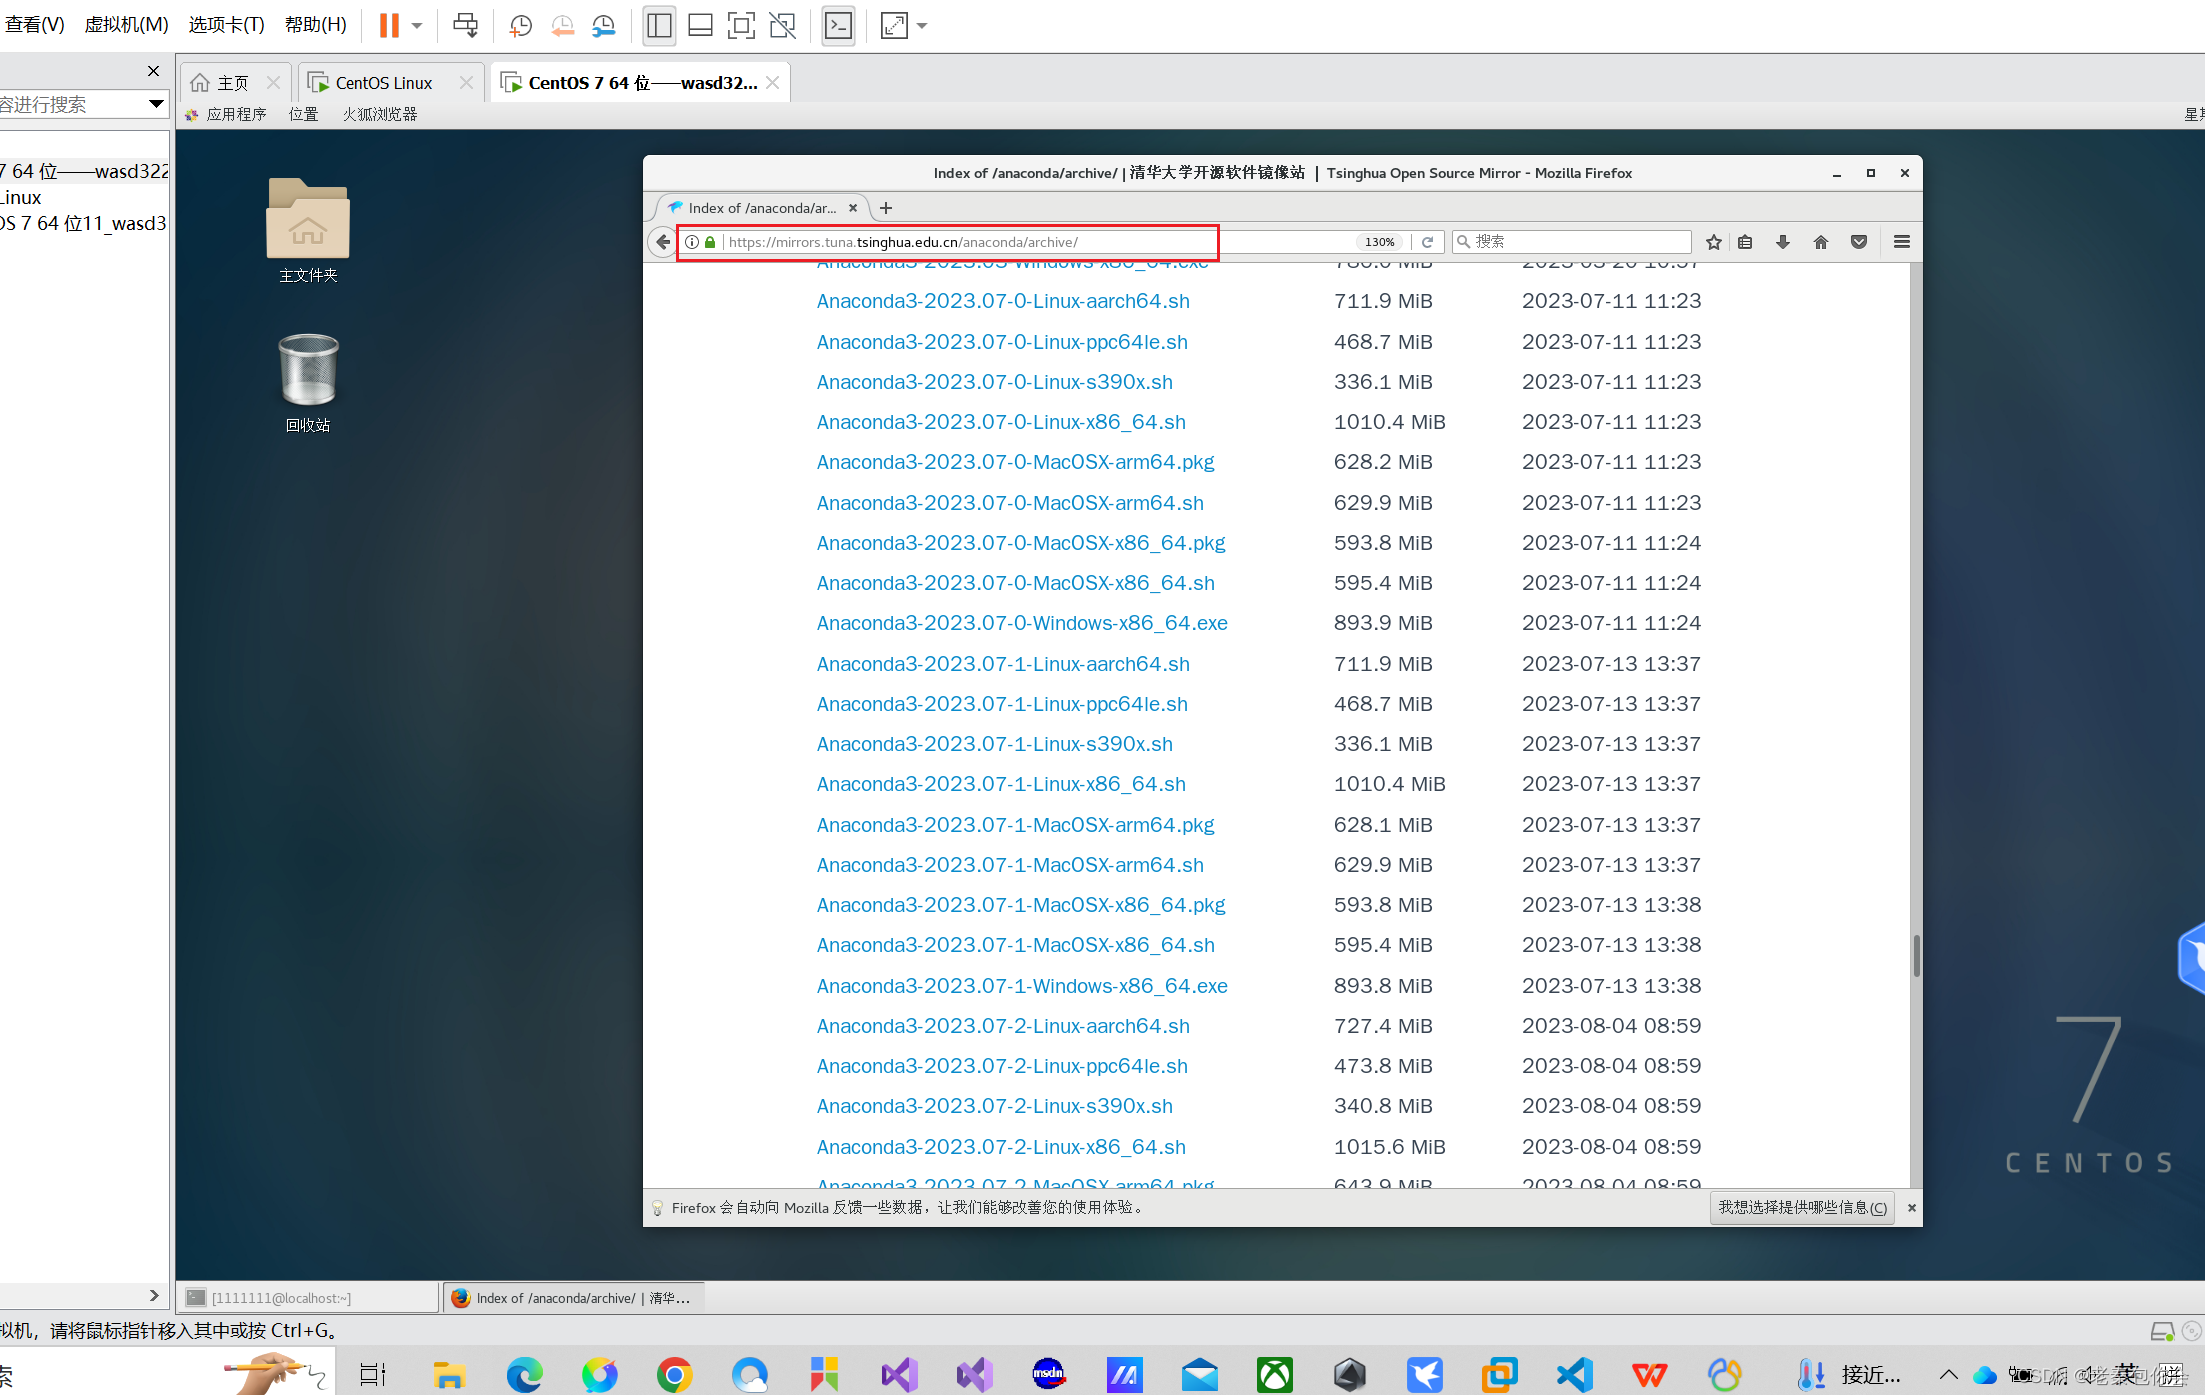Open the 选项卡(T) menu
This screenshot has height=1395, width=2205.
(226, 25)
